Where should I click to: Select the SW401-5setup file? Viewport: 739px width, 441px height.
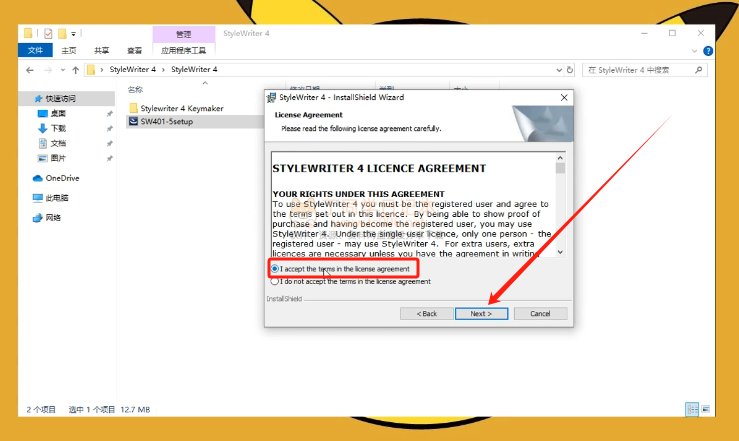(x=166, y=122)
